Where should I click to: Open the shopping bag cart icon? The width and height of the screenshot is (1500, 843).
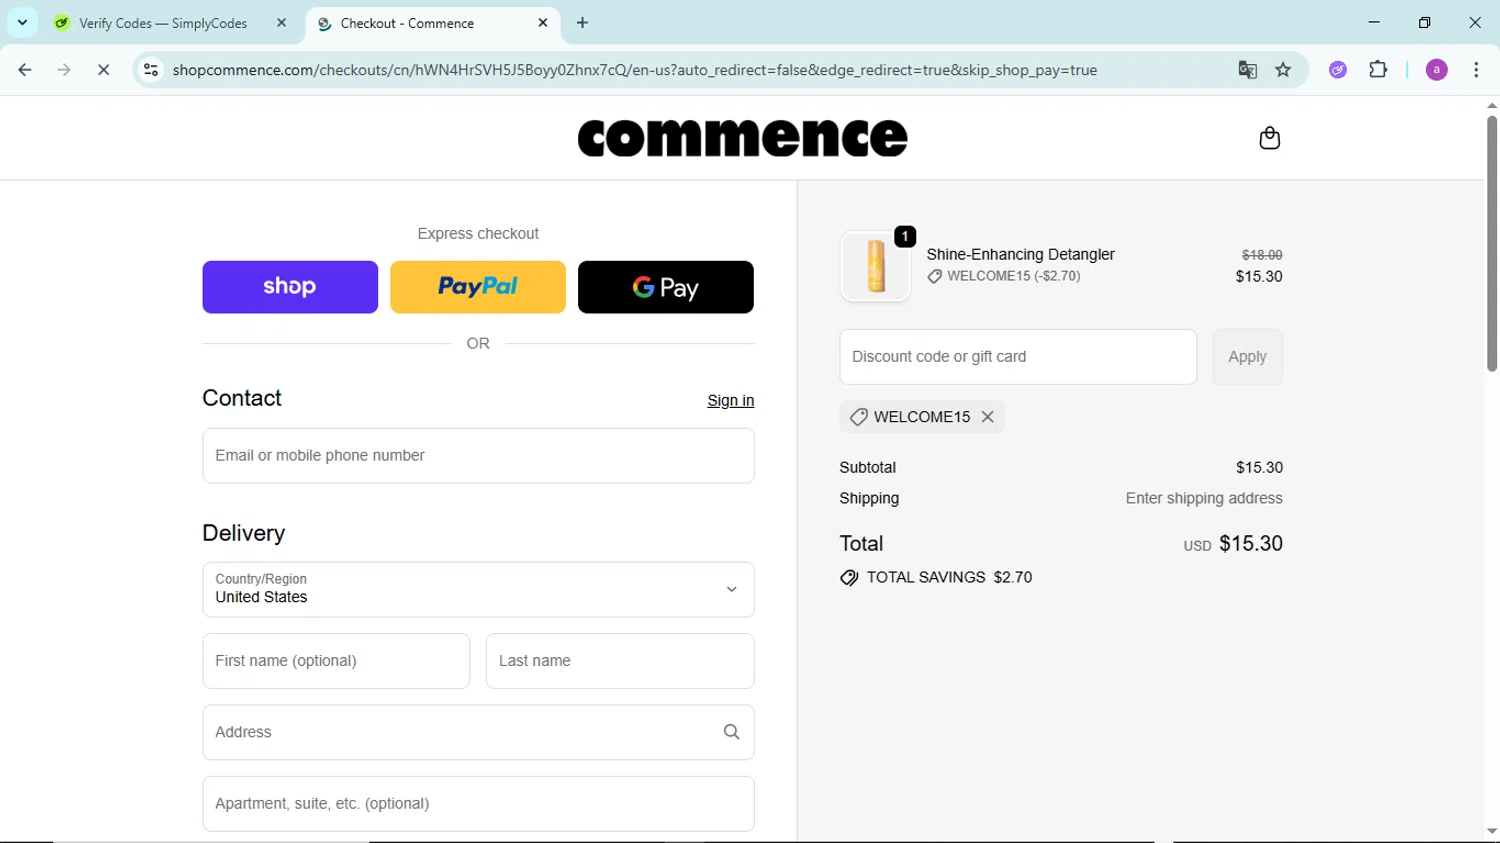[x=1269, y=138]
